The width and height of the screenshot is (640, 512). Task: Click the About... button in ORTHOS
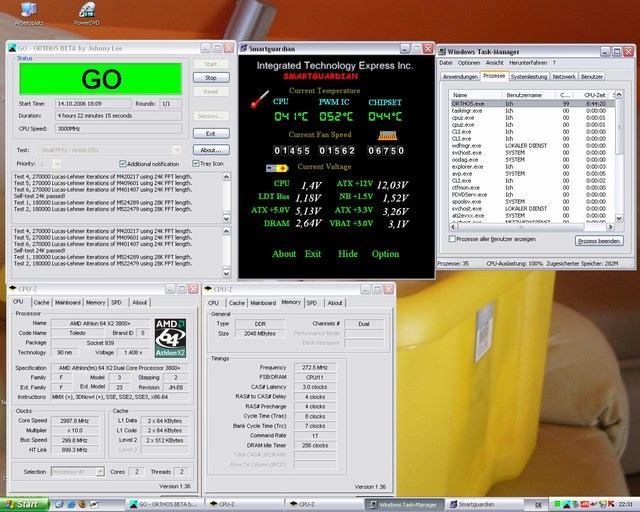tap(211, 150)
